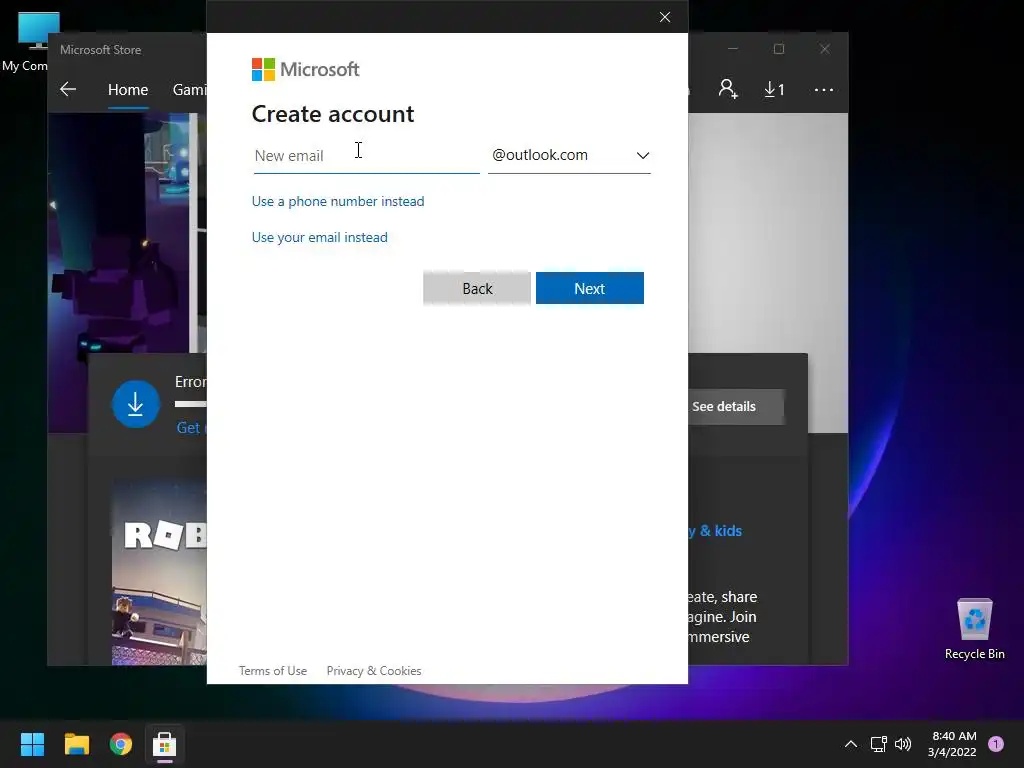Click the blue download circle icon
Screen dimensions: 1024x768
coord(136,404)
